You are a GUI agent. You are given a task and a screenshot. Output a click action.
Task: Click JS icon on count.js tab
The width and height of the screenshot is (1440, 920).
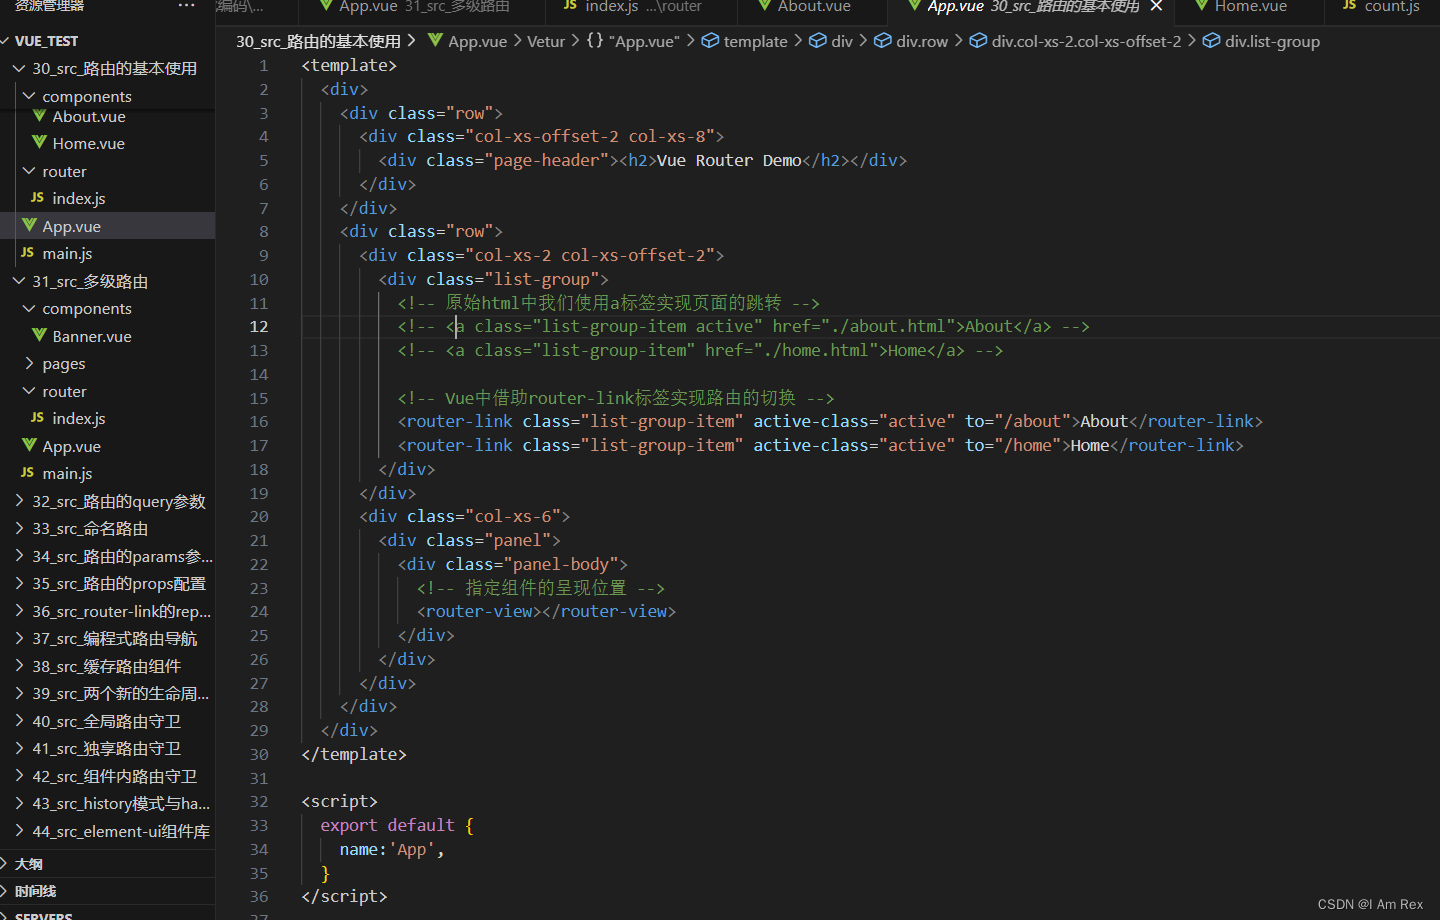tap(1350, 6)
